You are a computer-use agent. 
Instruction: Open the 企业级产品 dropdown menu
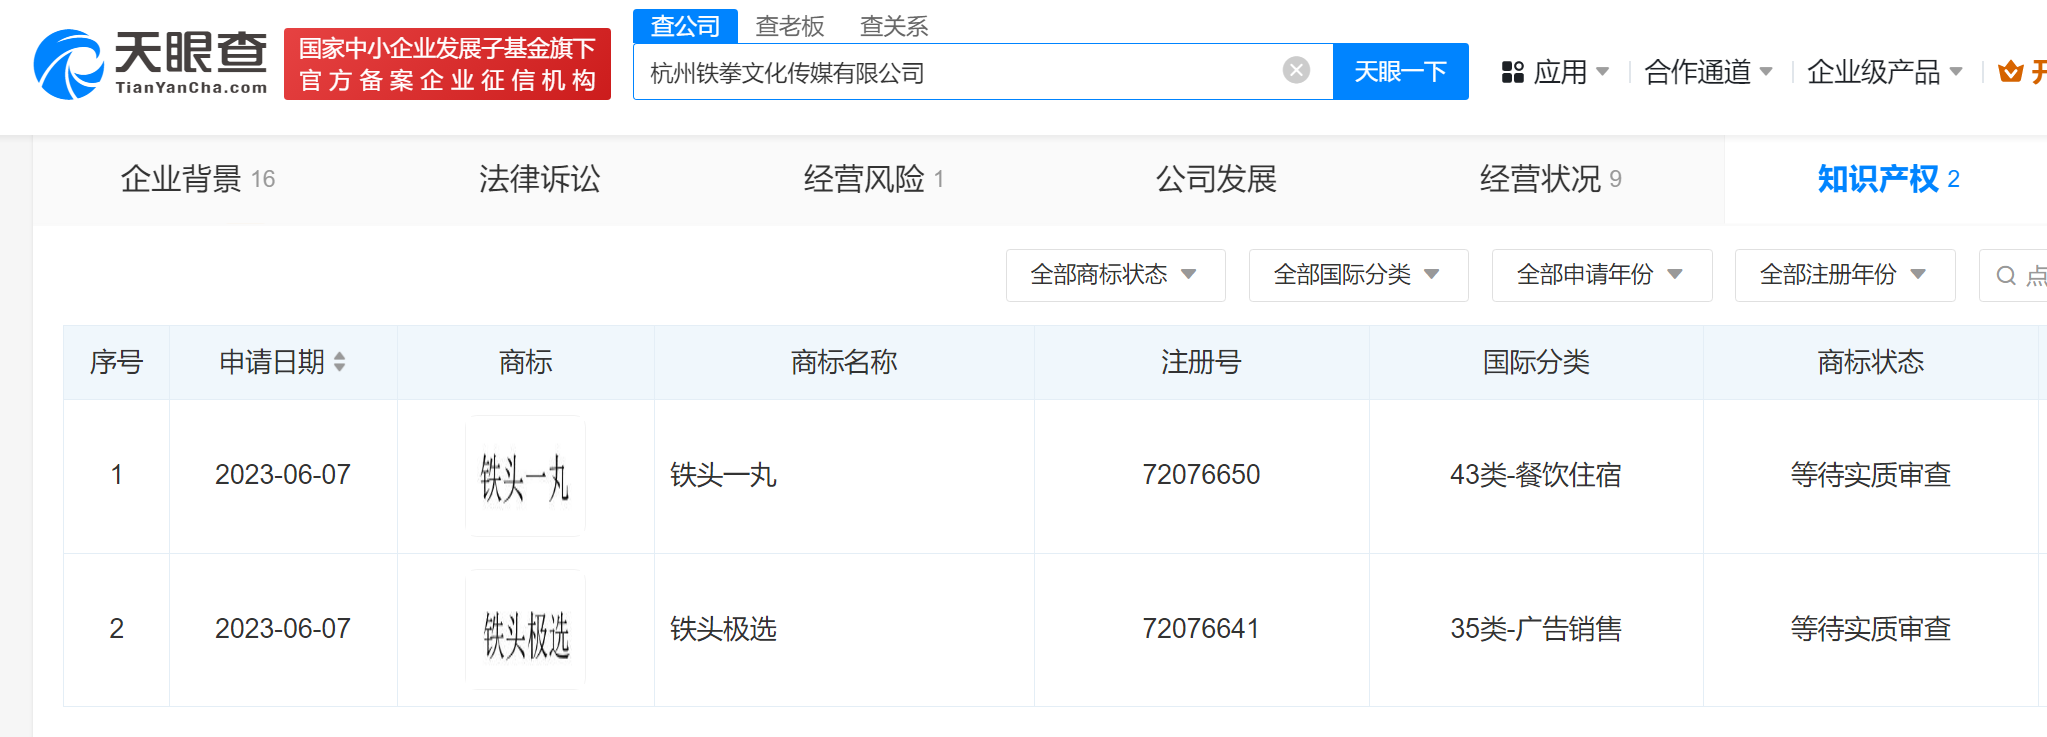[x=1885, y=72]
